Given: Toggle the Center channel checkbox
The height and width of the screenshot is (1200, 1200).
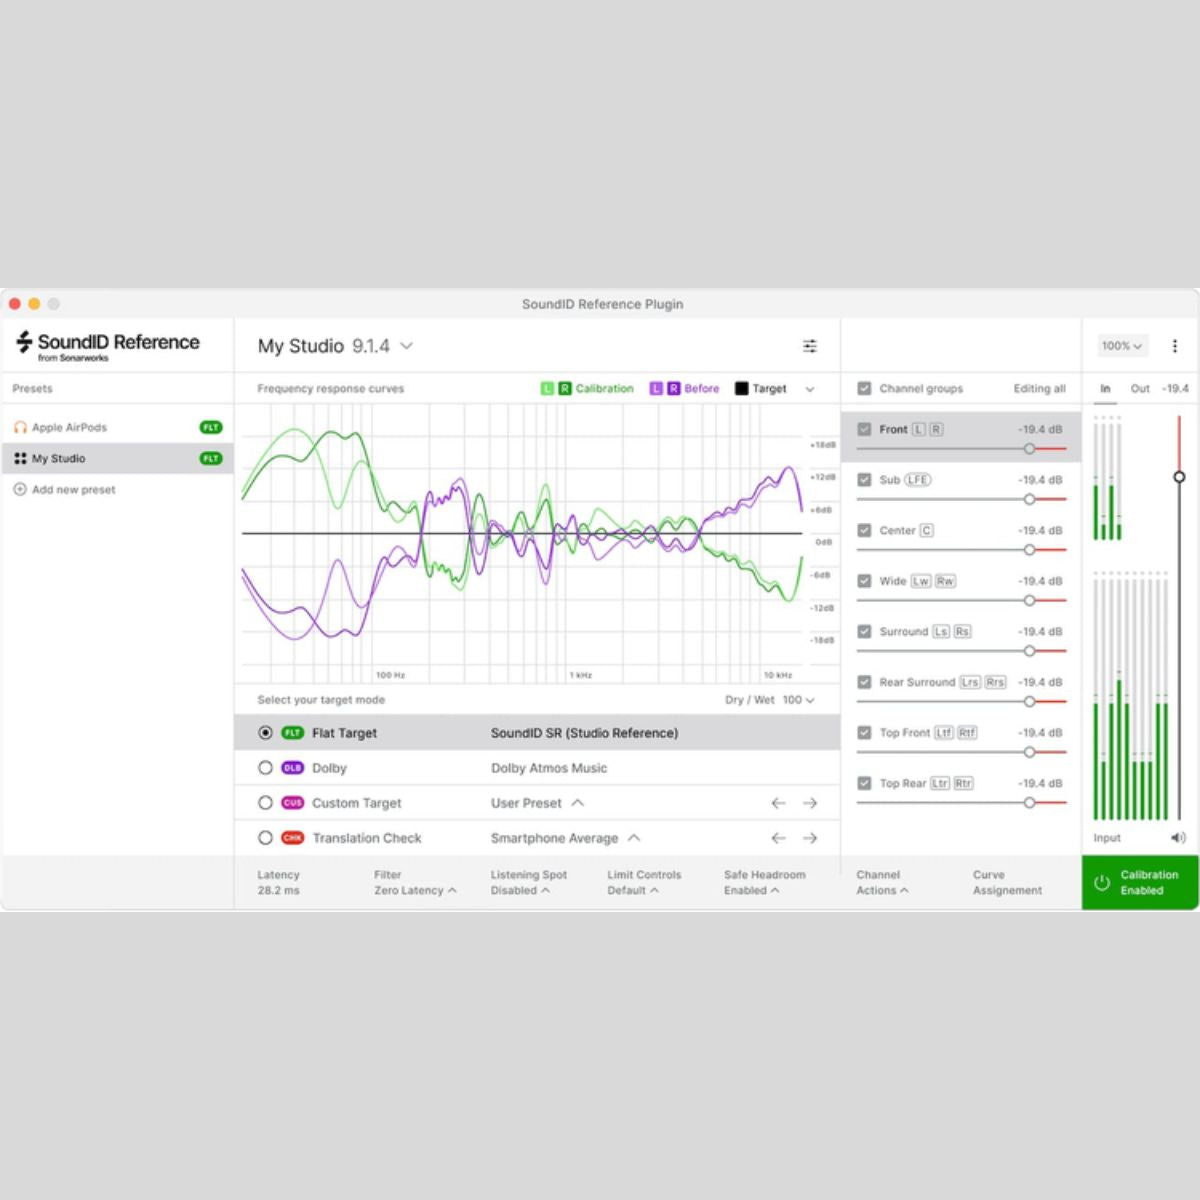Looking at the screenshot, I should pyautogui.click(x=864, y=530).
